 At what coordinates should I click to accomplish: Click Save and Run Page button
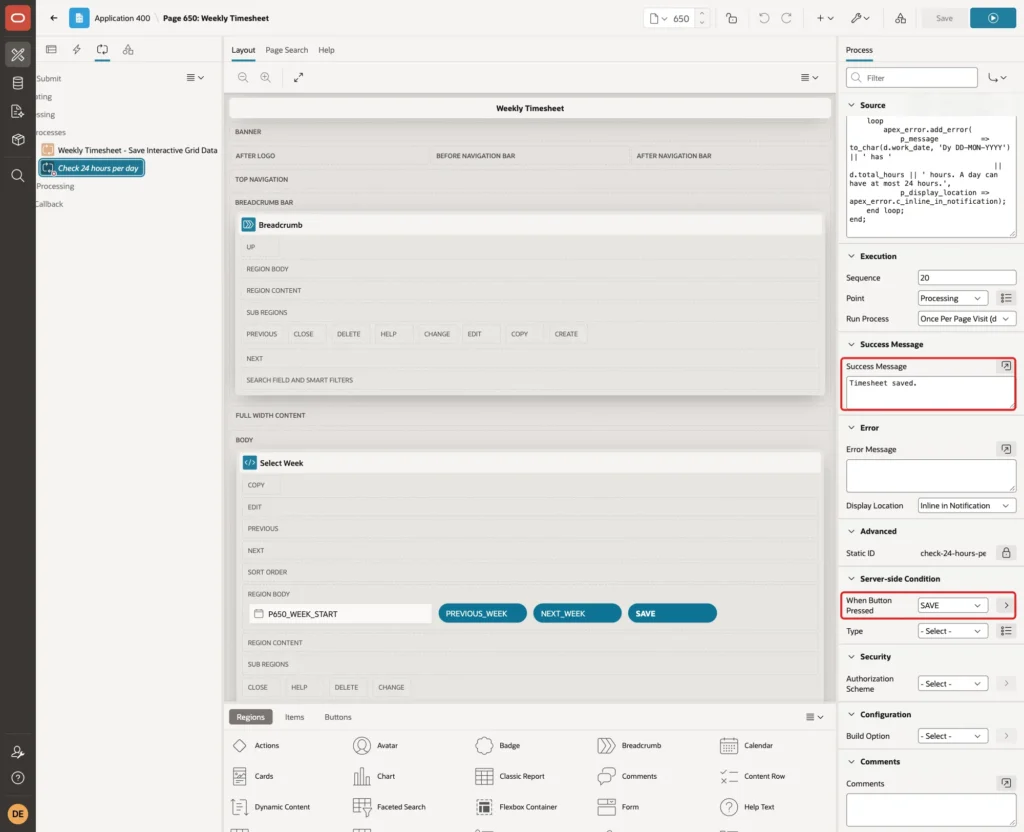[992, 18]
